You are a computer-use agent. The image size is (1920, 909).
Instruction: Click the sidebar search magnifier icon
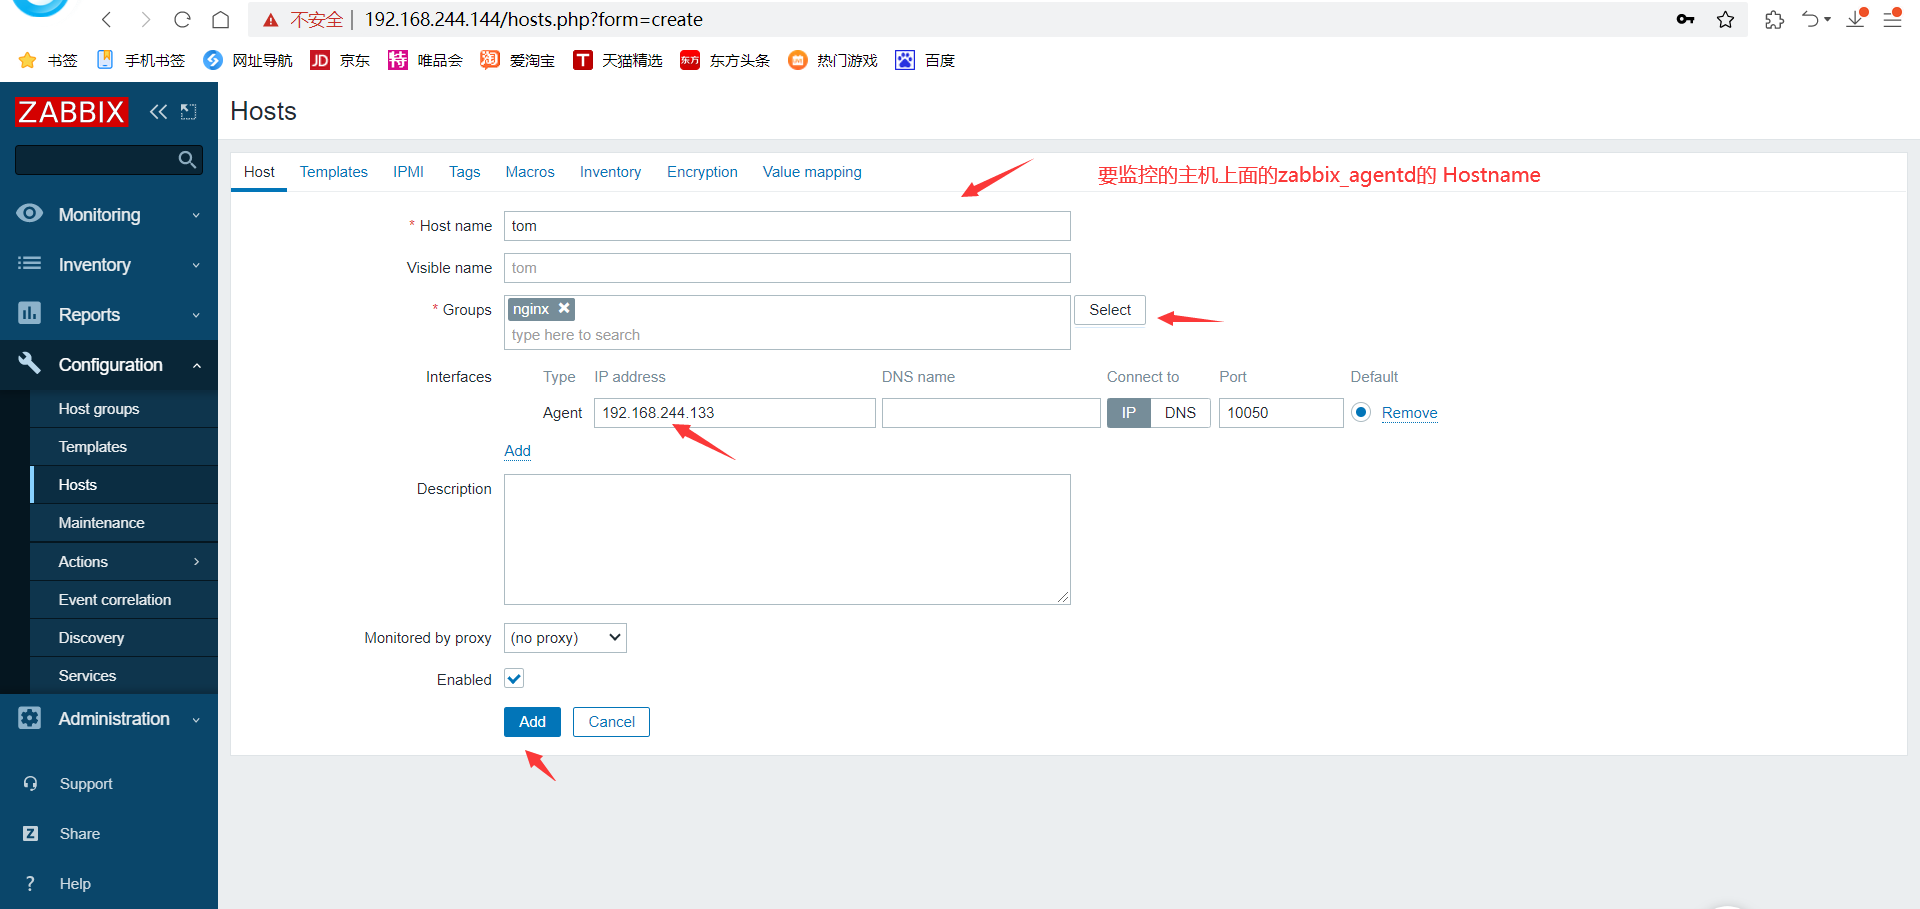click(187, 160)
